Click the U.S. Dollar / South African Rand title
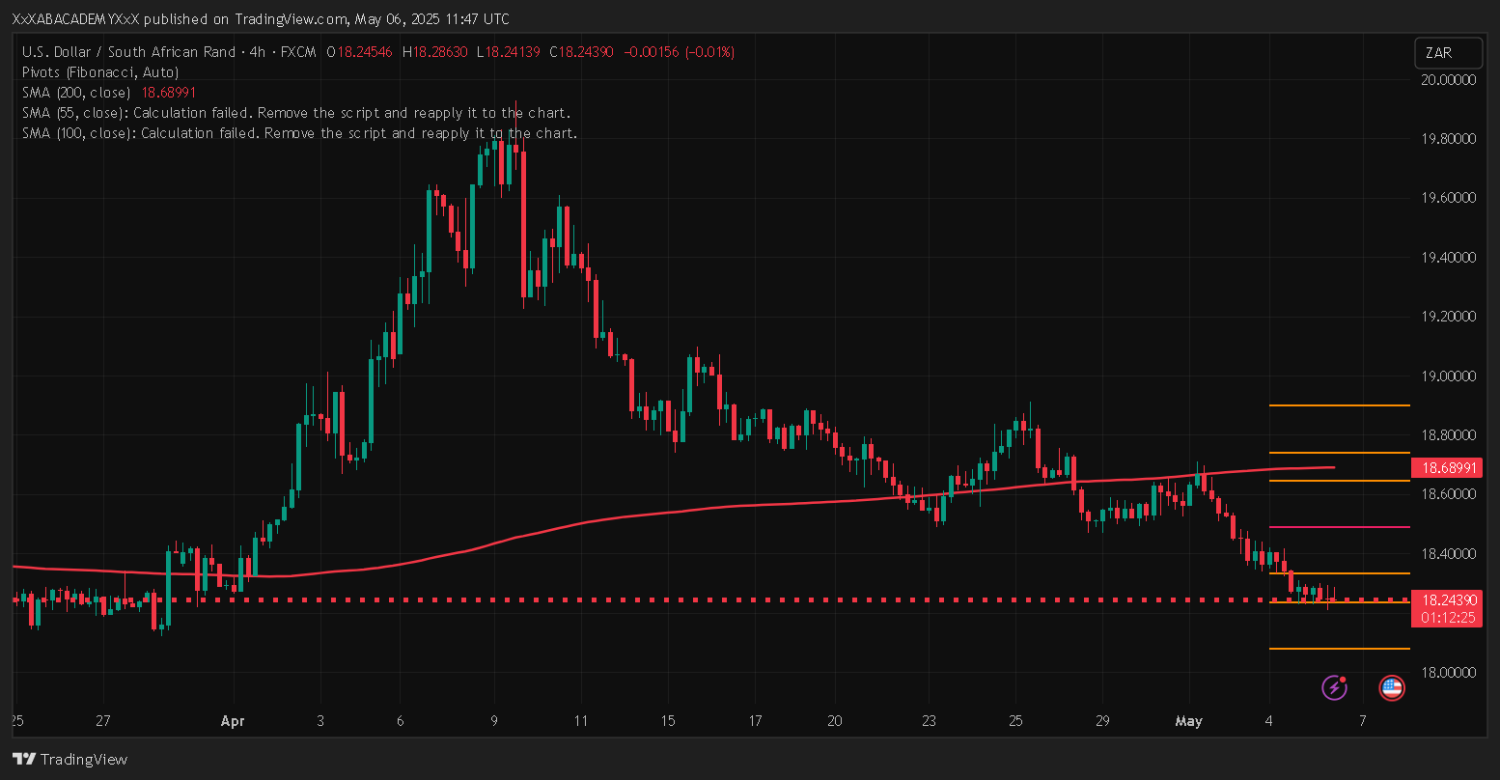1500x780 pixels. [128, 52]
